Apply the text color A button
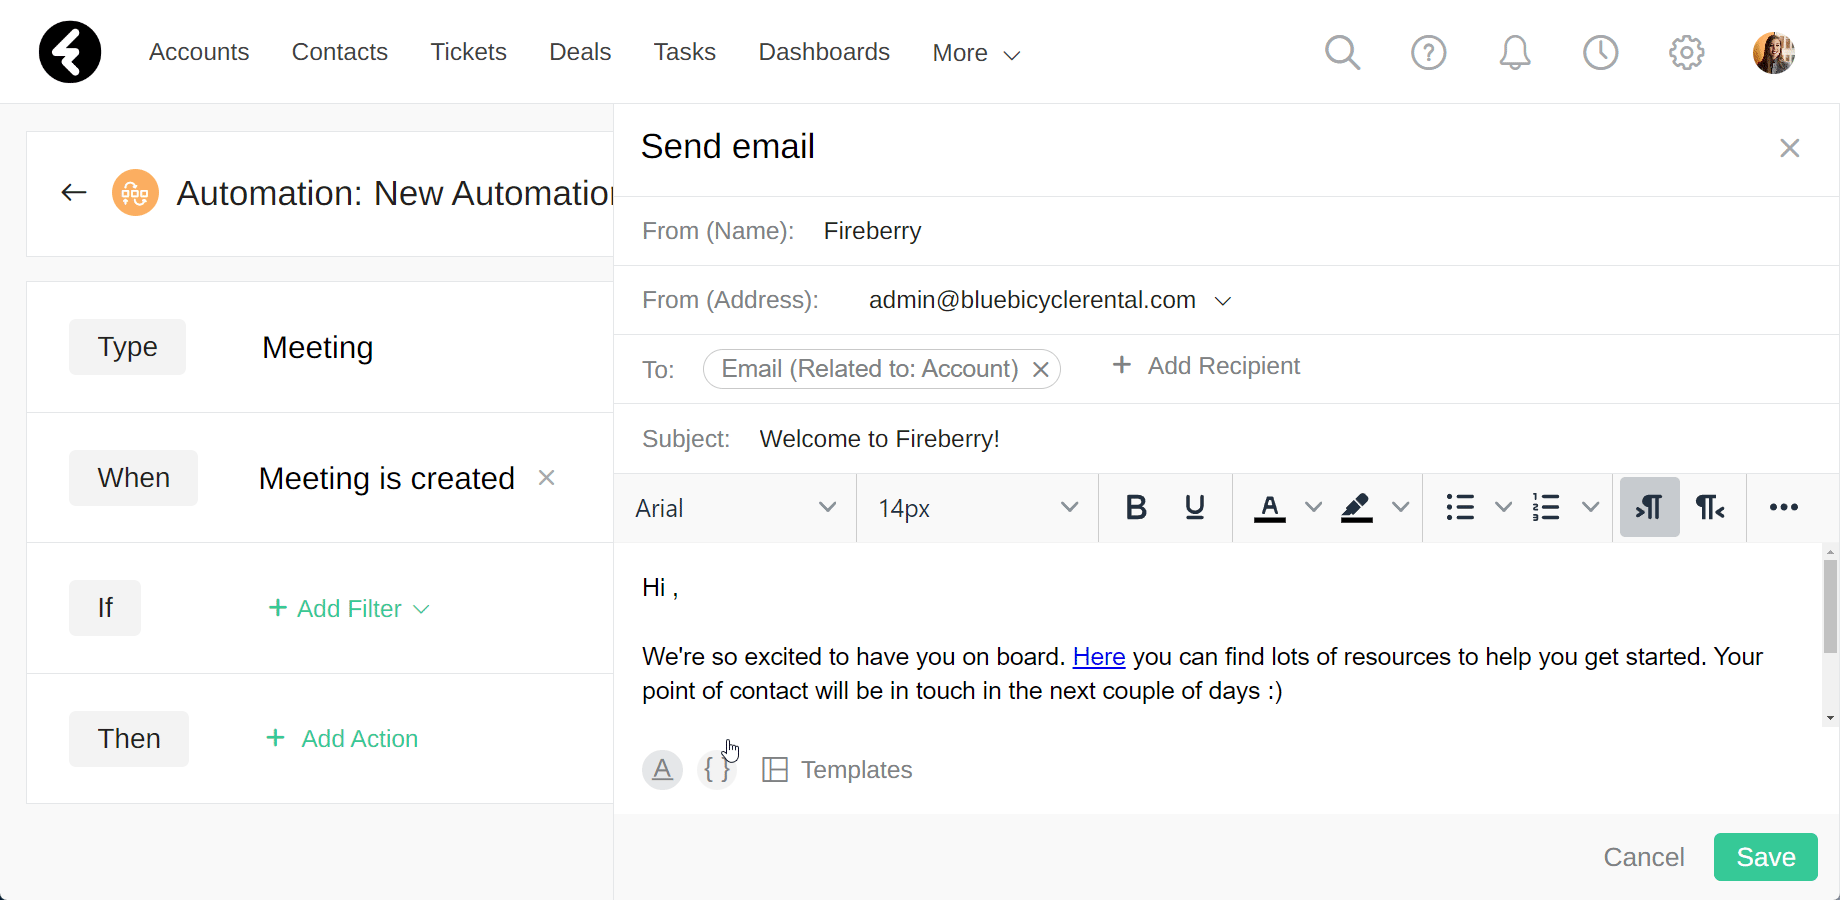The height and width of the screenshot is (900, 1840). pos(1270,508)
